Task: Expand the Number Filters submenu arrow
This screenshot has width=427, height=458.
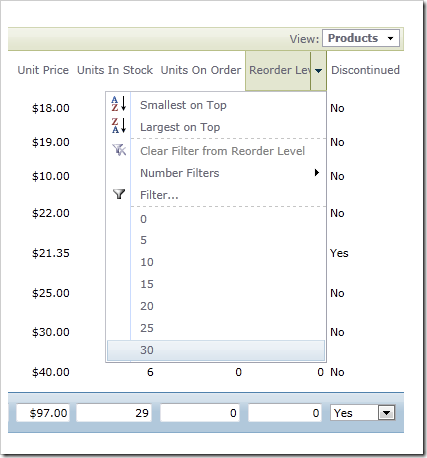Action: point(317,173)
